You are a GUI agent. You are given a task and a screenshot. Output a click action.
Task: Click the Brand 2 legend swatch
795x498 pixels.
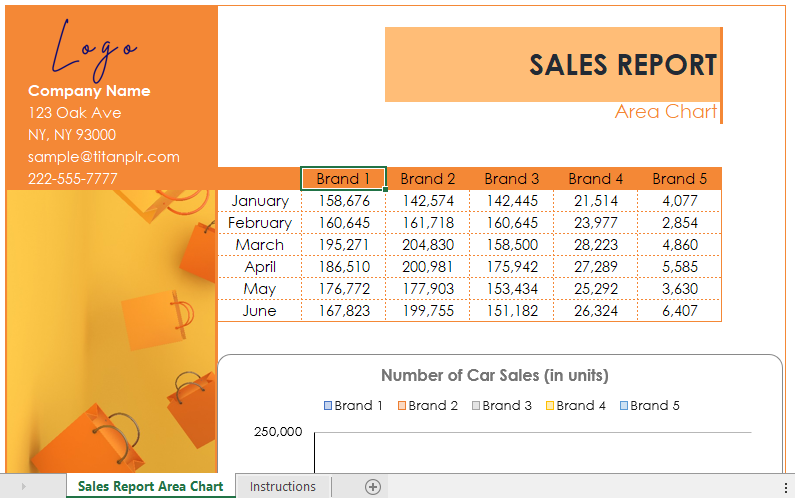(402, 406)
